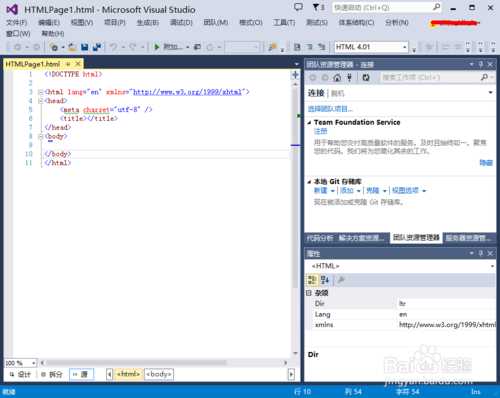This screenshot has width=500, height=398.
Task: Open the feedback speech bubble icon
Action: click(298, 7)
